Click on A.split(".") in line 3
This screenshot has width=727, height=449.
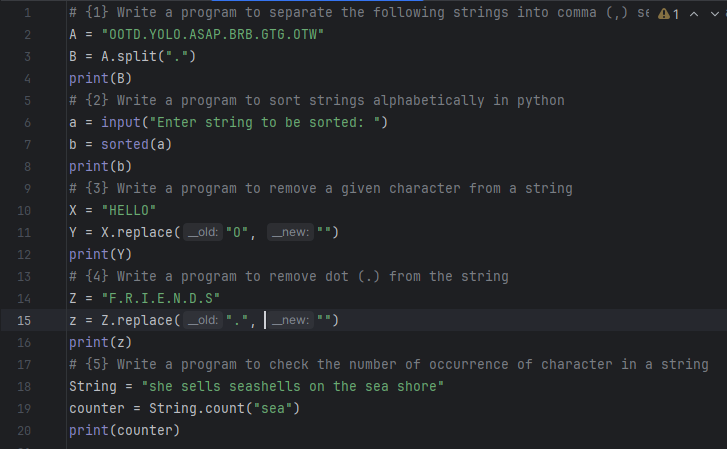point(148,57)
